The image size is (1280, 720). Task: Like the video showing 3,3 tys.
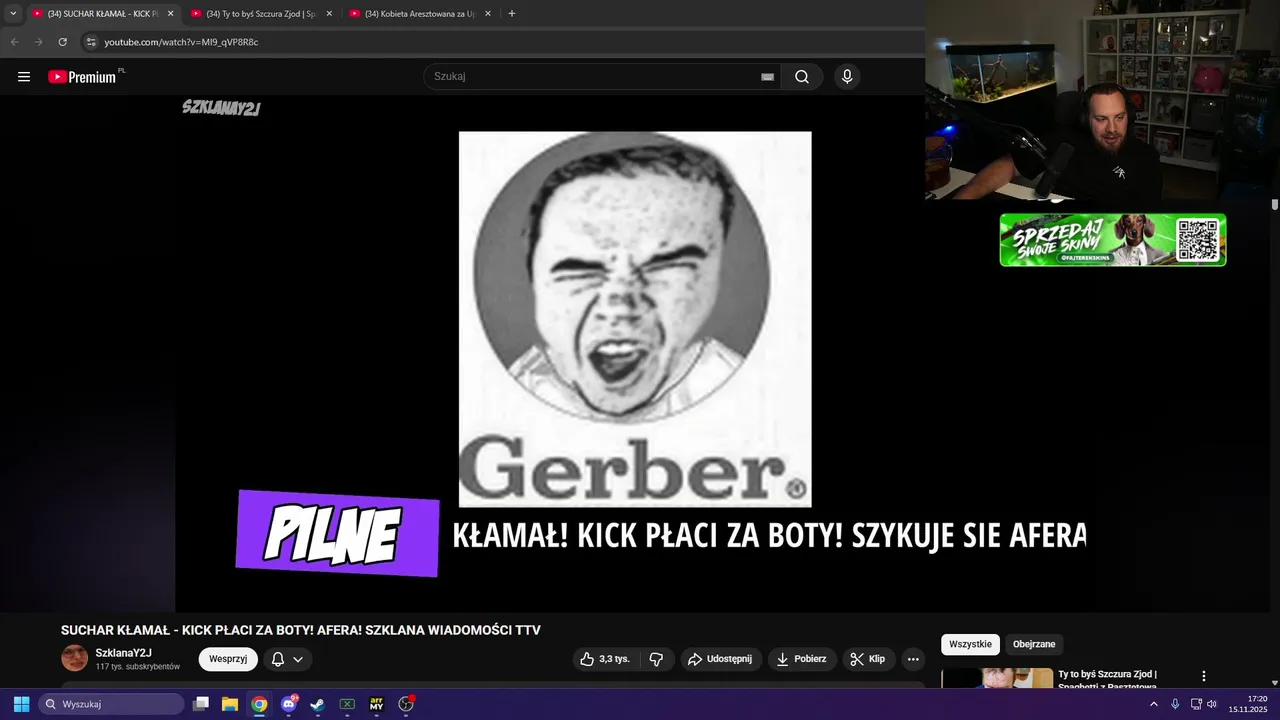pyautogui.click(x=607, y=659)
